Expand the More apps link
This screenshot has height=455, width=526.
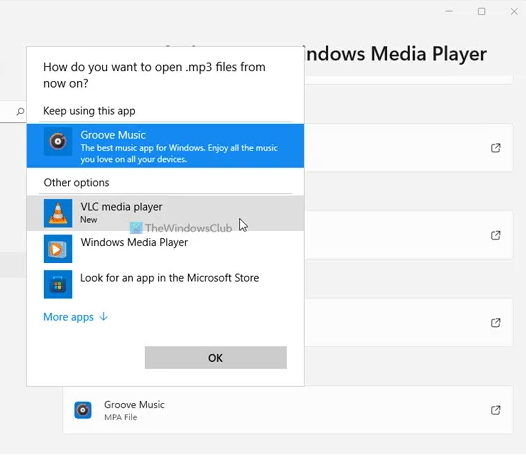point(75,317)
